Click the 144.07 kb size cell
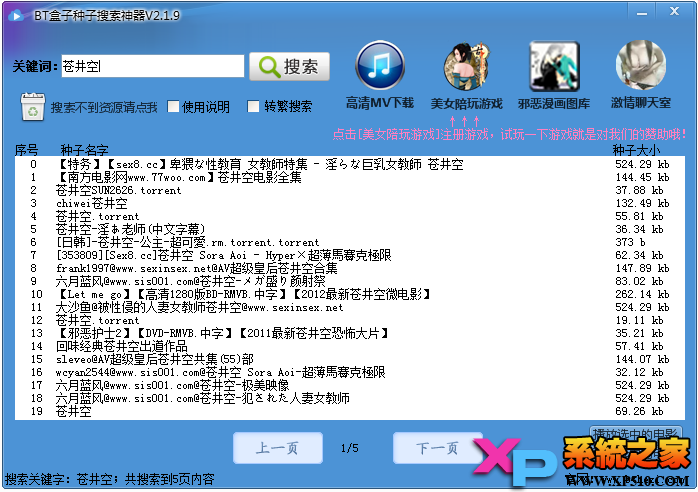This screenshot has height=492, width=698. click(x=642, y=359)
